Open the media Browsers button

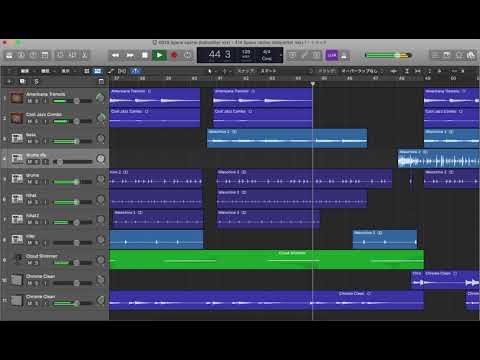click(x=471, y=55)
